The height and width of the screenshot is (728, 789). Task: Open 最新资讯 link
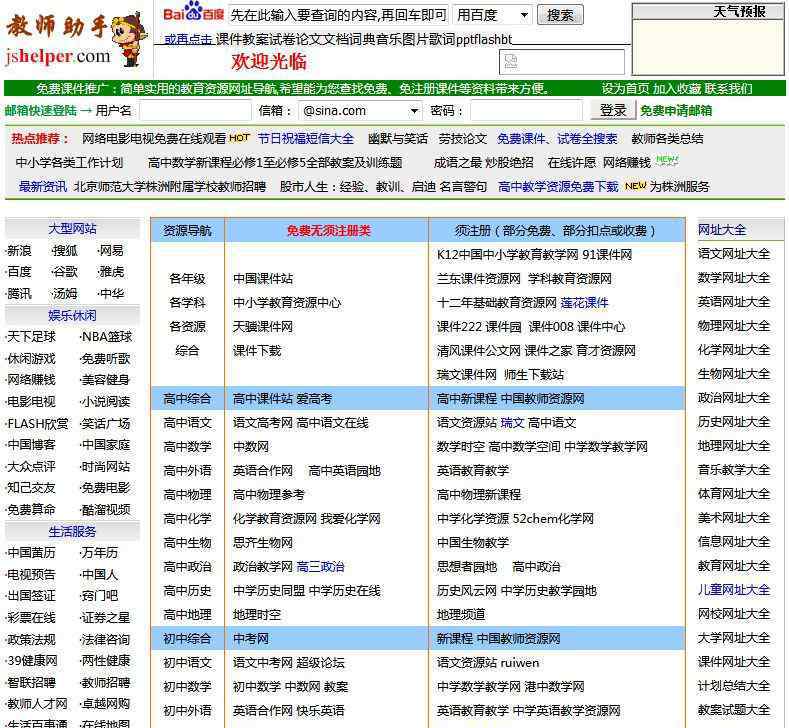(x=43, y=187)
